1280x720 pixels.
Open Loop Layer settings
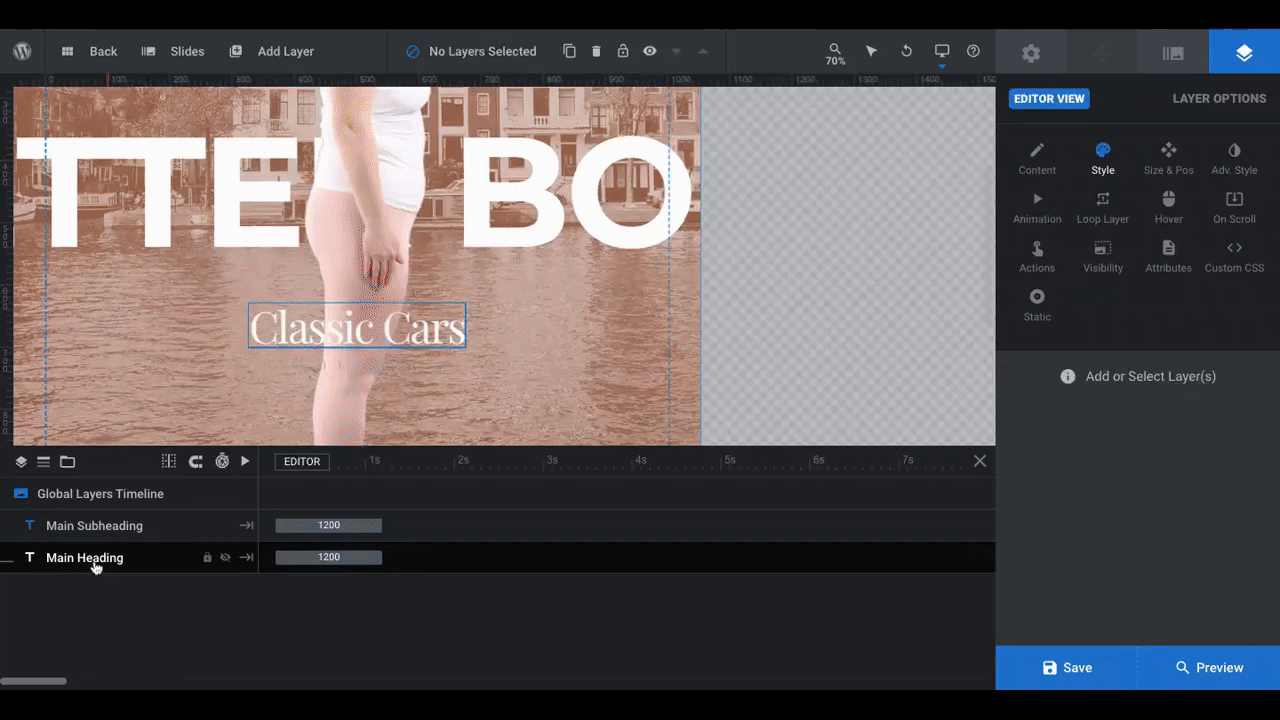1103,208
